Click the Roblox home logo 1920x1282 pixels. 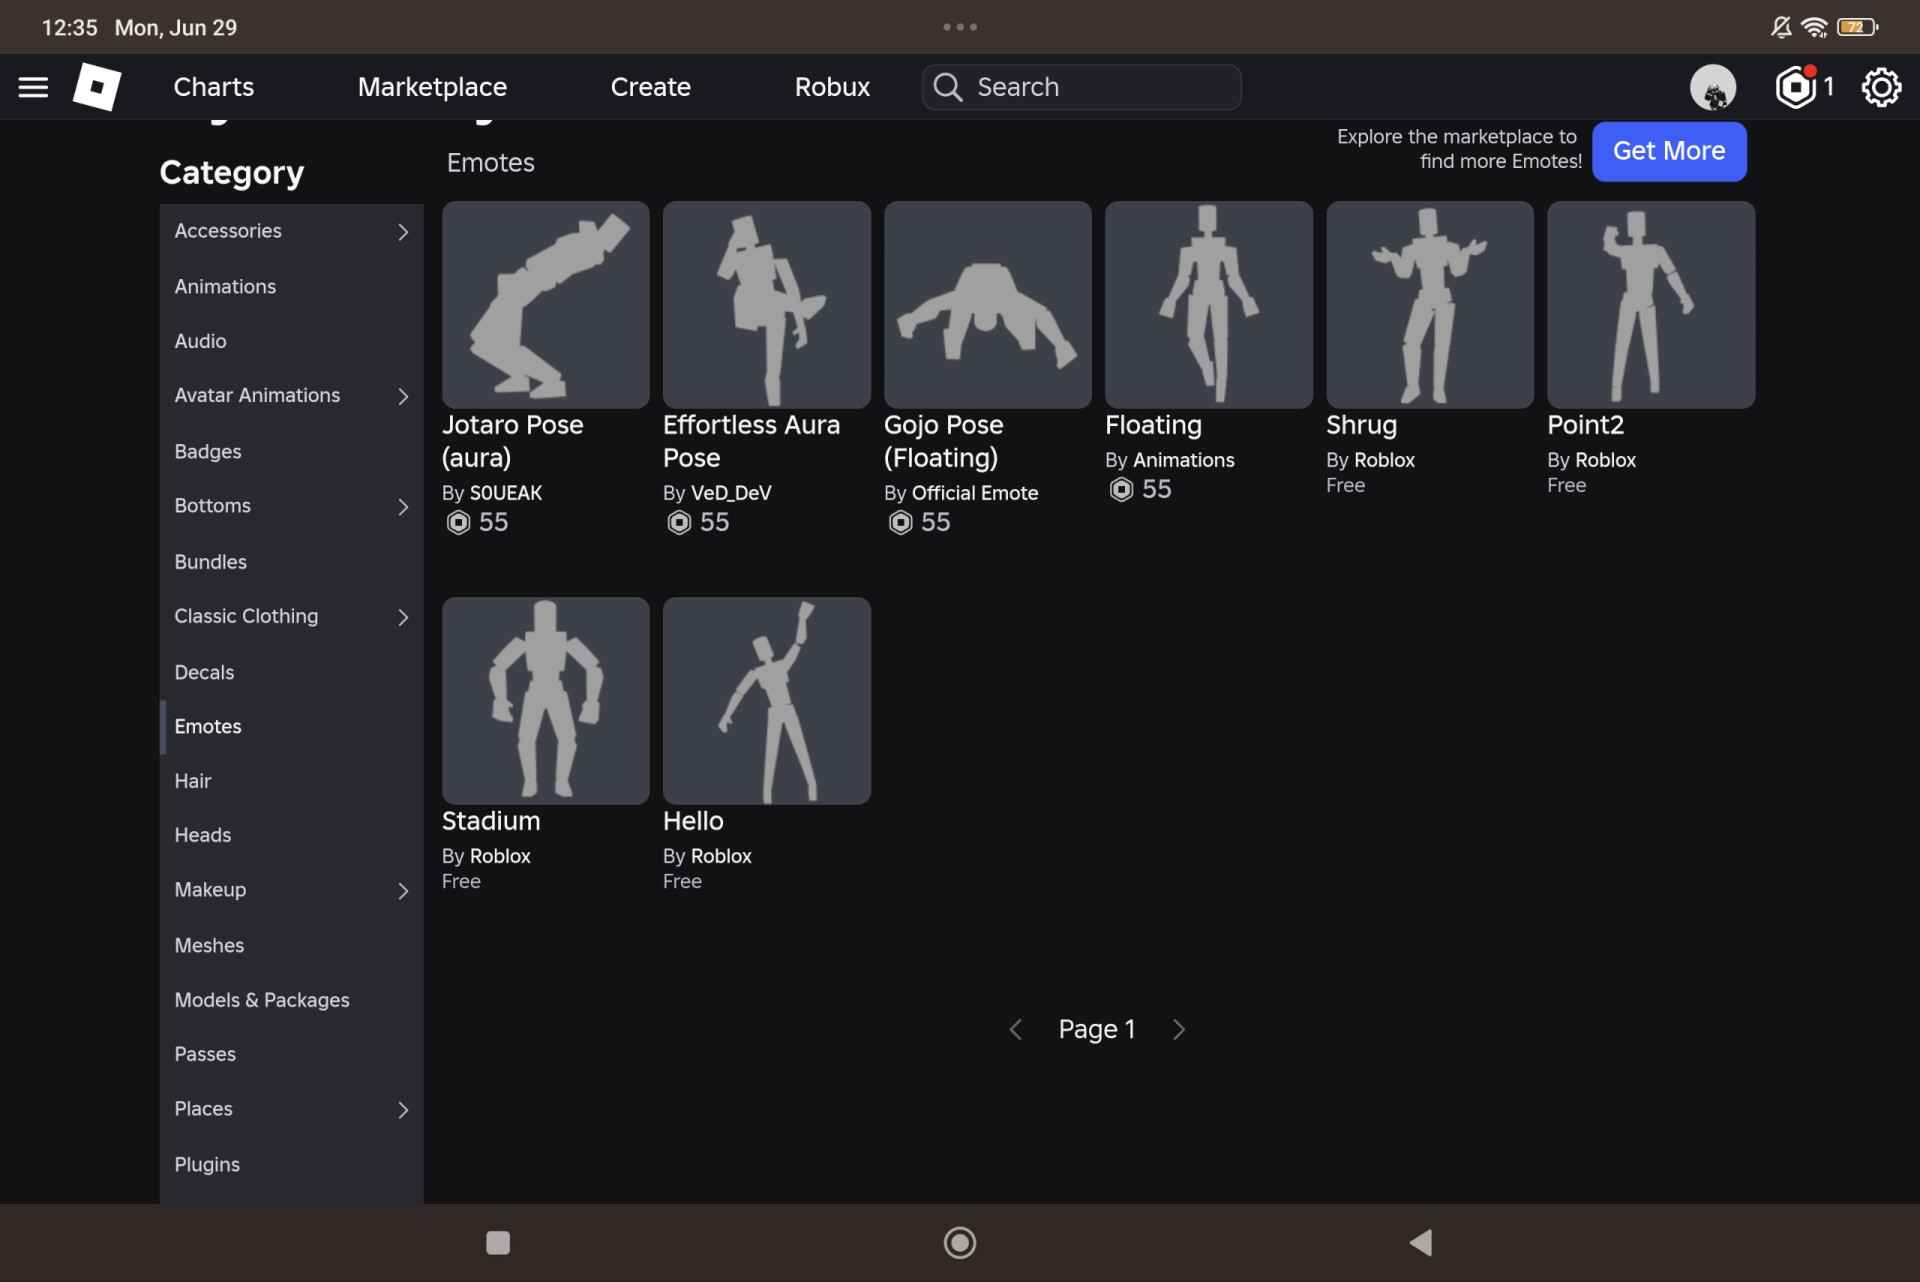click(x=97, y=87)
